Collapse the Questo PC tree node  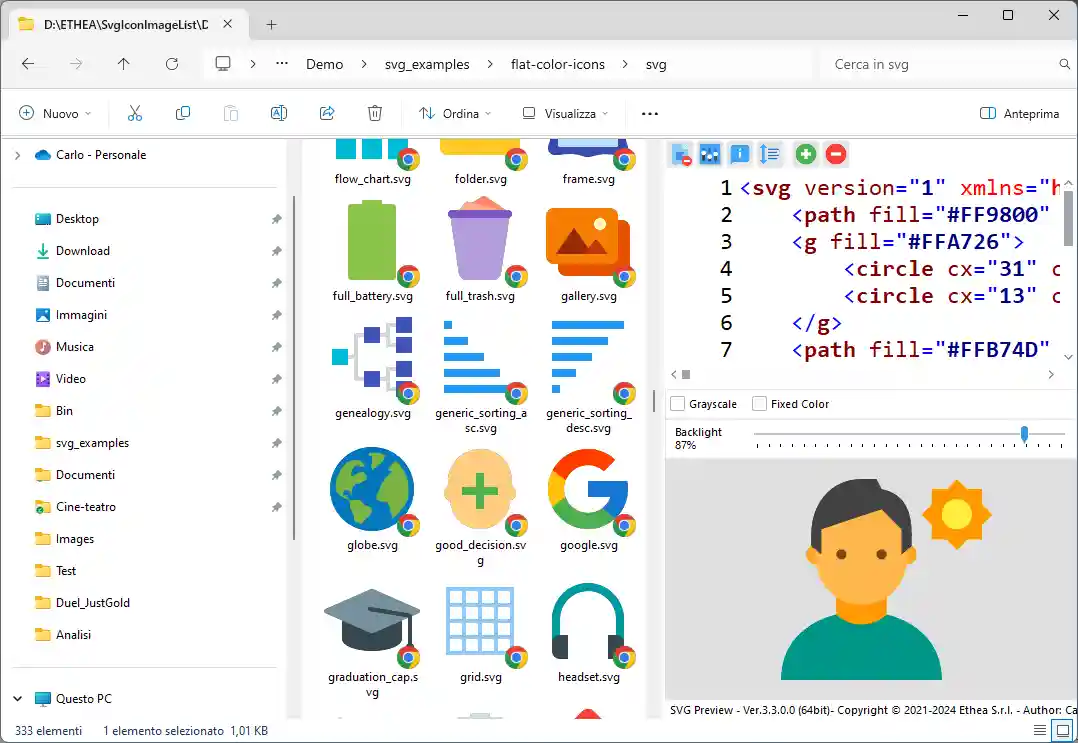(x=17, y=699)
